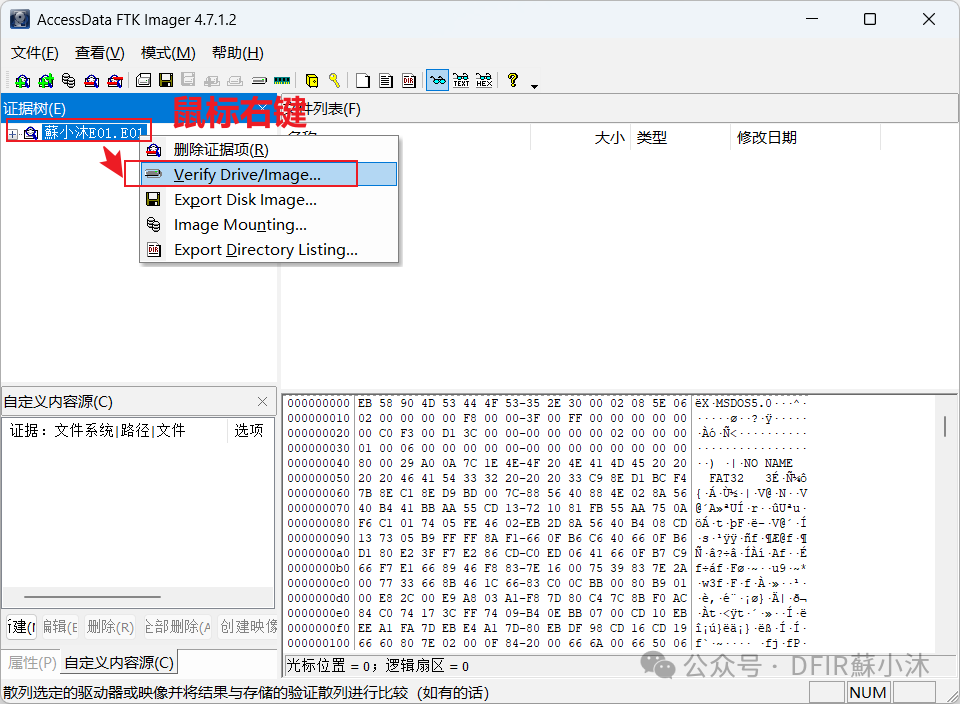Click the AccessData FTK Imager app title icon
This screenshot has width=960, height=704.
click(20, 20)
